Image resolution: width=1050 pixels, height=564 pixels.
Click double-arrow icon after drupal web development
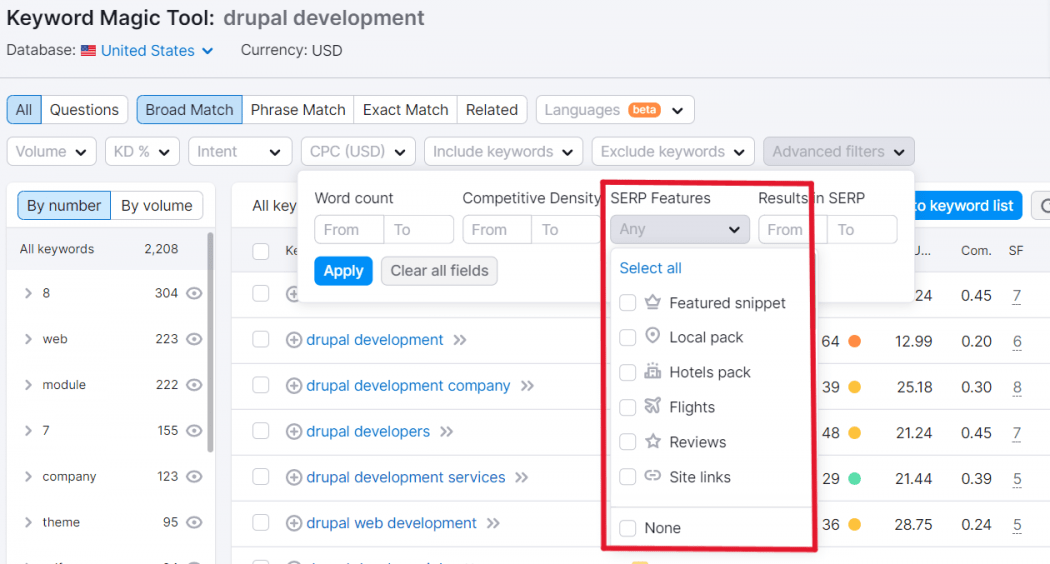click(493, 523)
